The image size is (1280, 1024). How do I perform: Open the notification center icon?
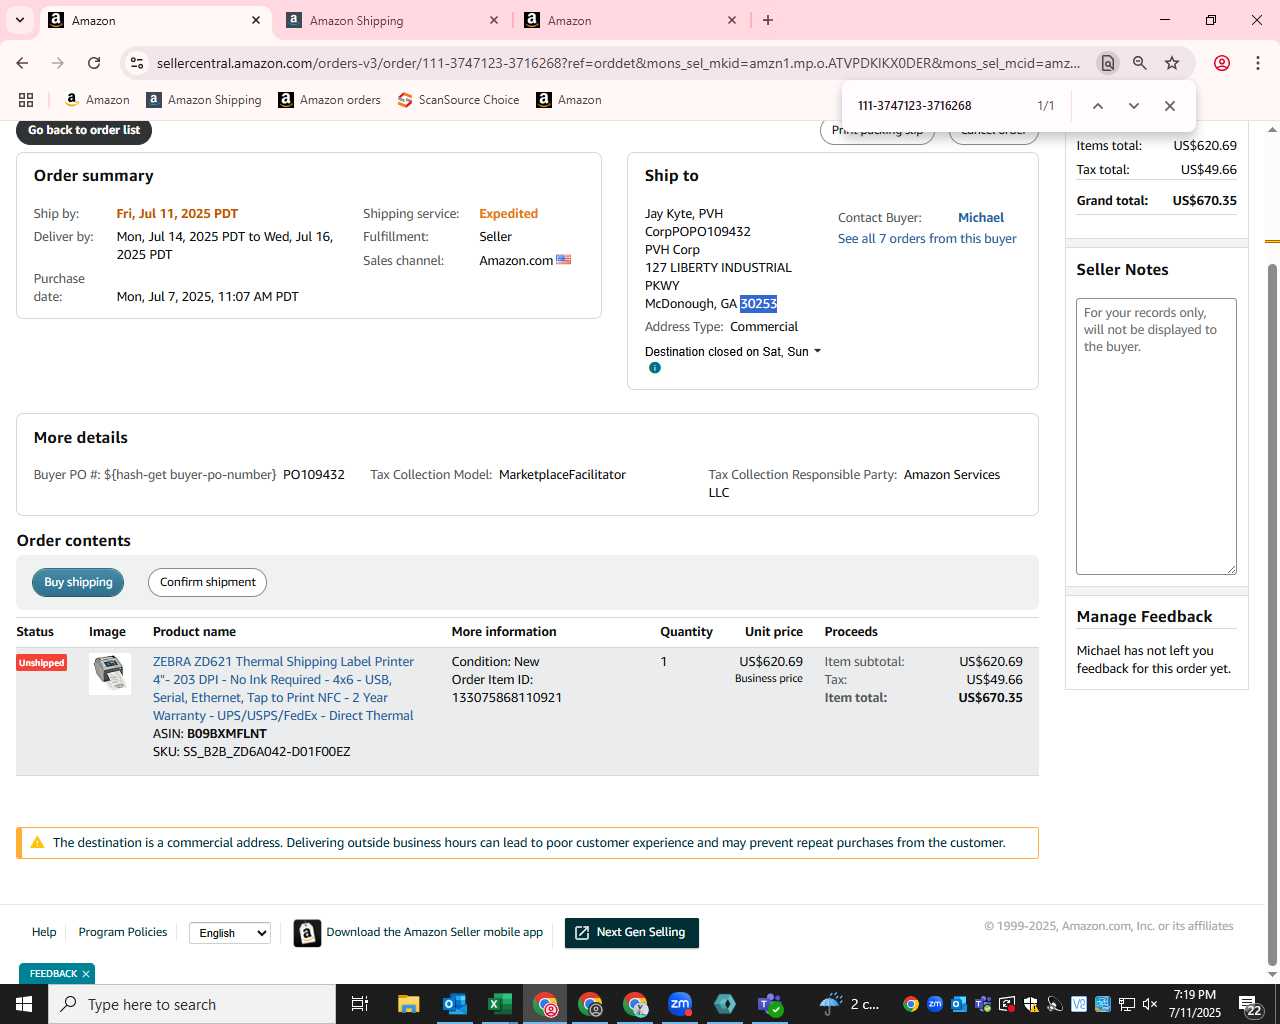click(x=1250, y=1004)
